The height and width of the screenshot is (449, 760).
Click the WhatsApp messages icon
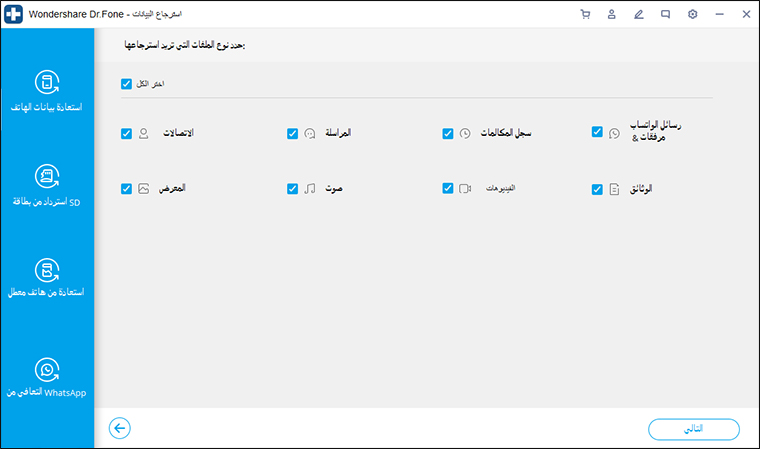614,133
